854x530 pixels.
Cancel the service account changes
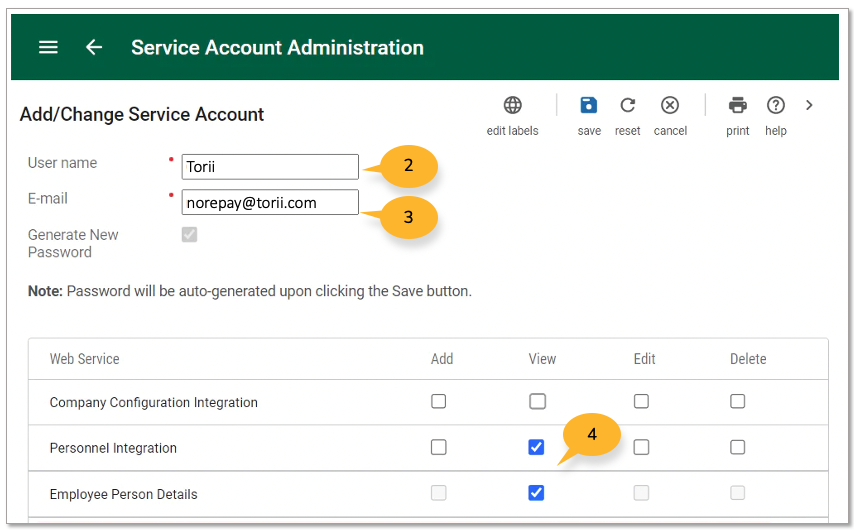coord(670,105)
